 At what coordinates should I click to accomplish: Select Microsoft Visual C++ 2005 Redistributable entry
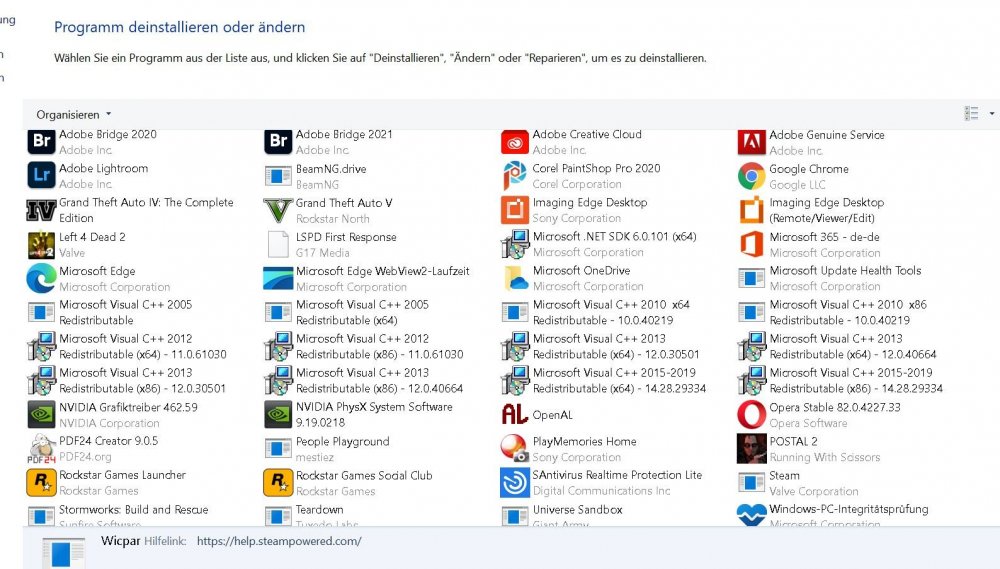click(110, 313)
